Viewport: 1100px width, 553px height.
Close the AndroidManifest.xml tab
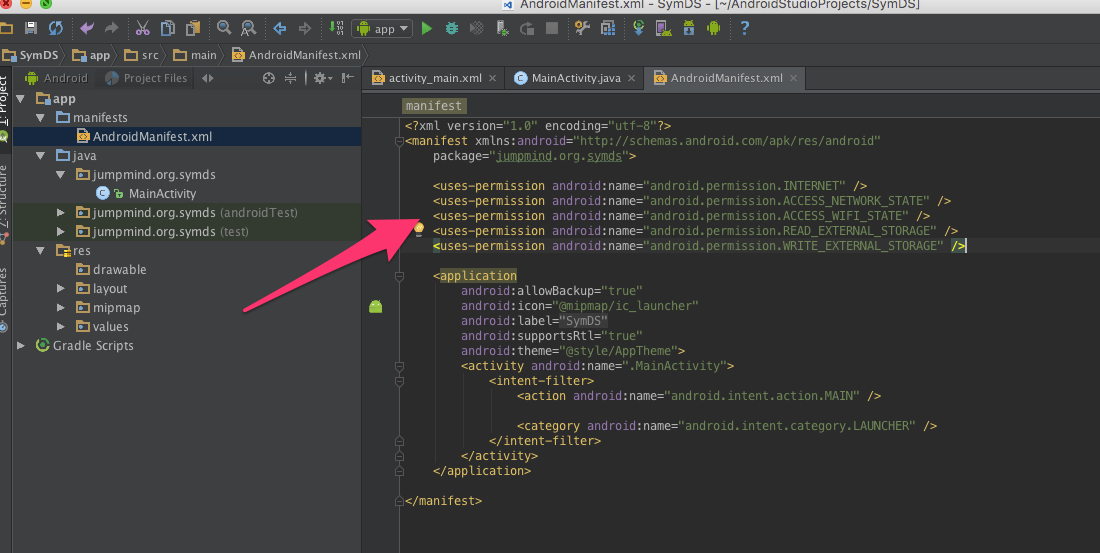tap(793, 78)
